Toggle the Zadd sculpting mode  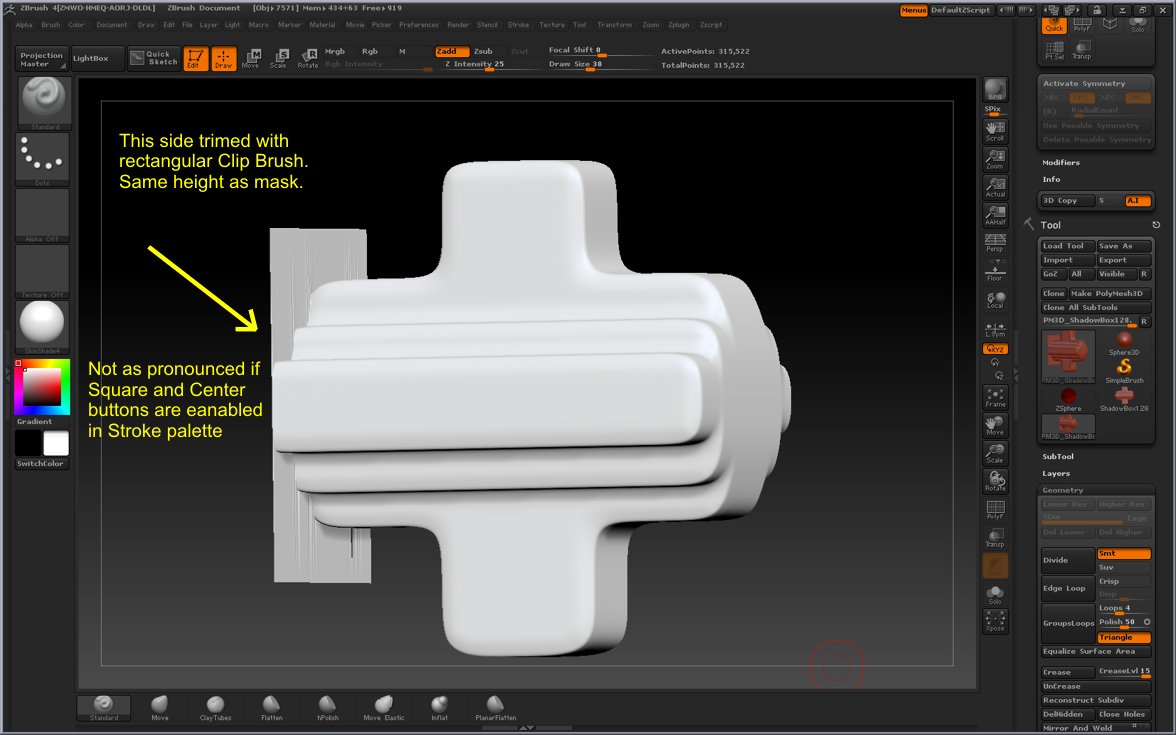(x=452, y=50)
